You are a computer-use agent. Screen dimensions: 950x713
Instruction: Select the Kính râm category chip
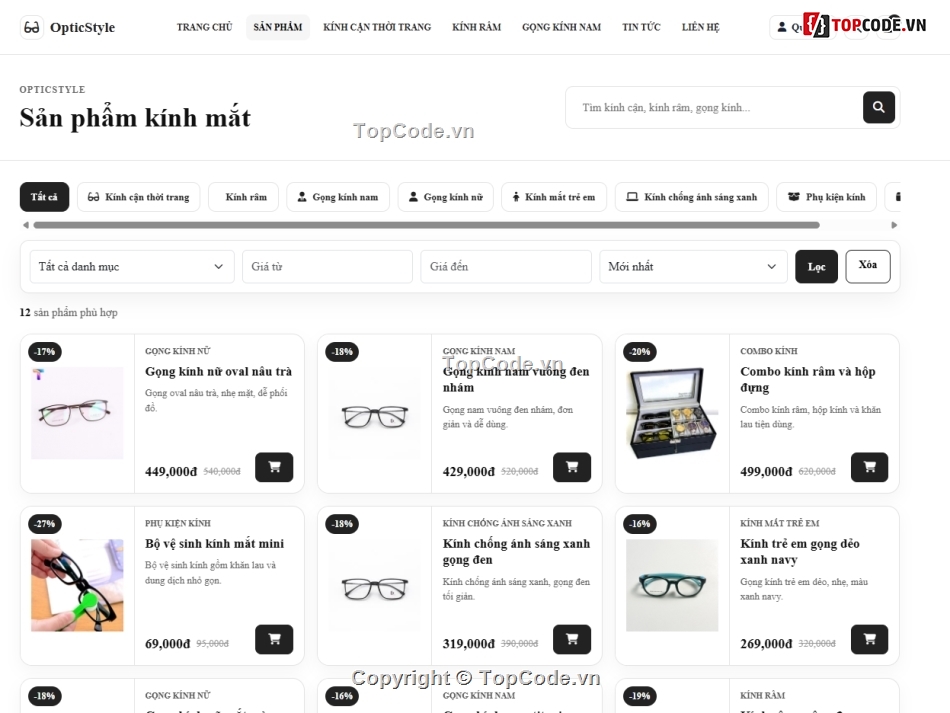coord(244,197)
